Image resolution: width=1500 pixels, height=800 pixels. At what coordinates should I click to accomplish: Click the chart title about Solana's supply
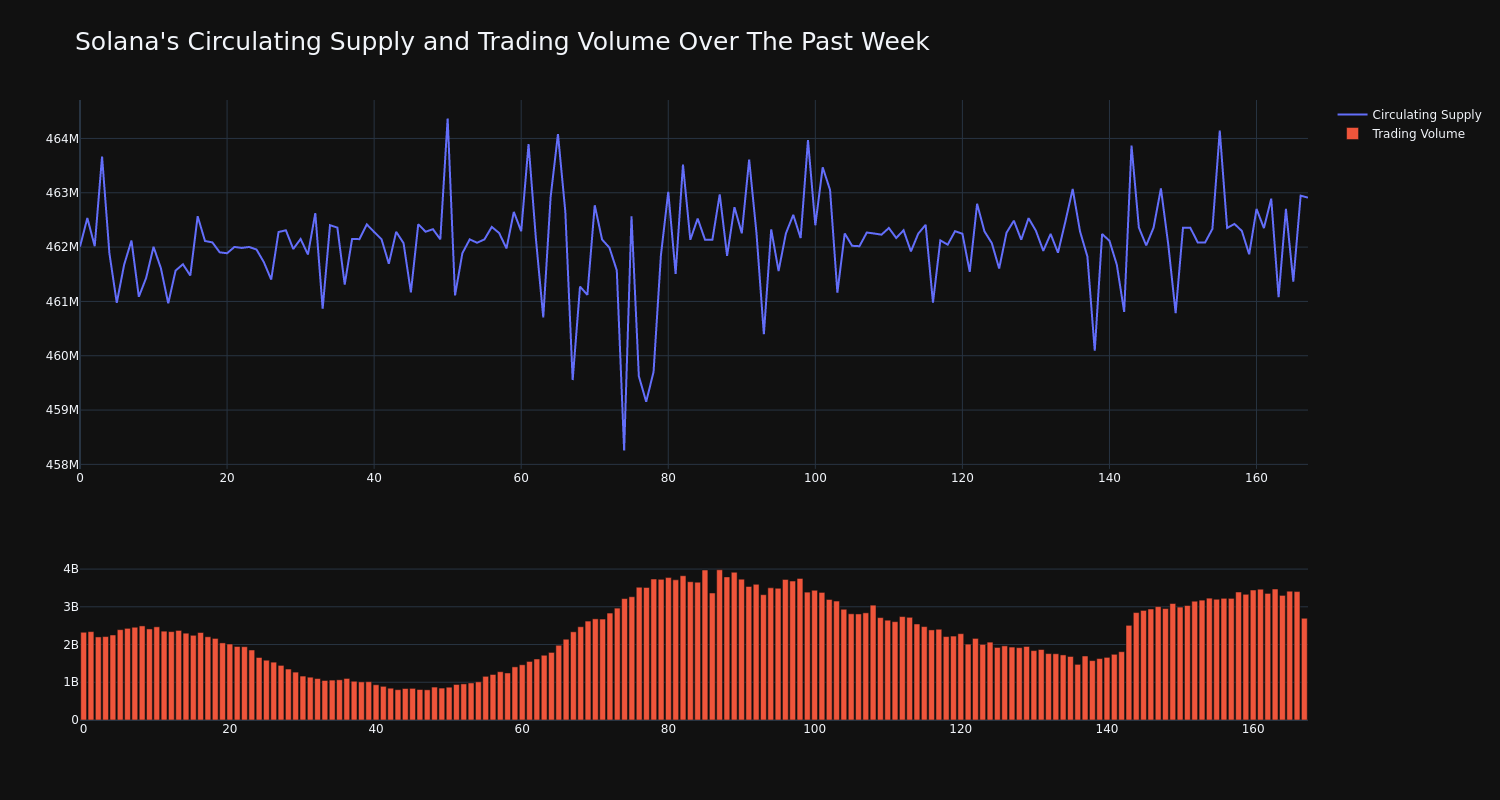click(502, 42)
